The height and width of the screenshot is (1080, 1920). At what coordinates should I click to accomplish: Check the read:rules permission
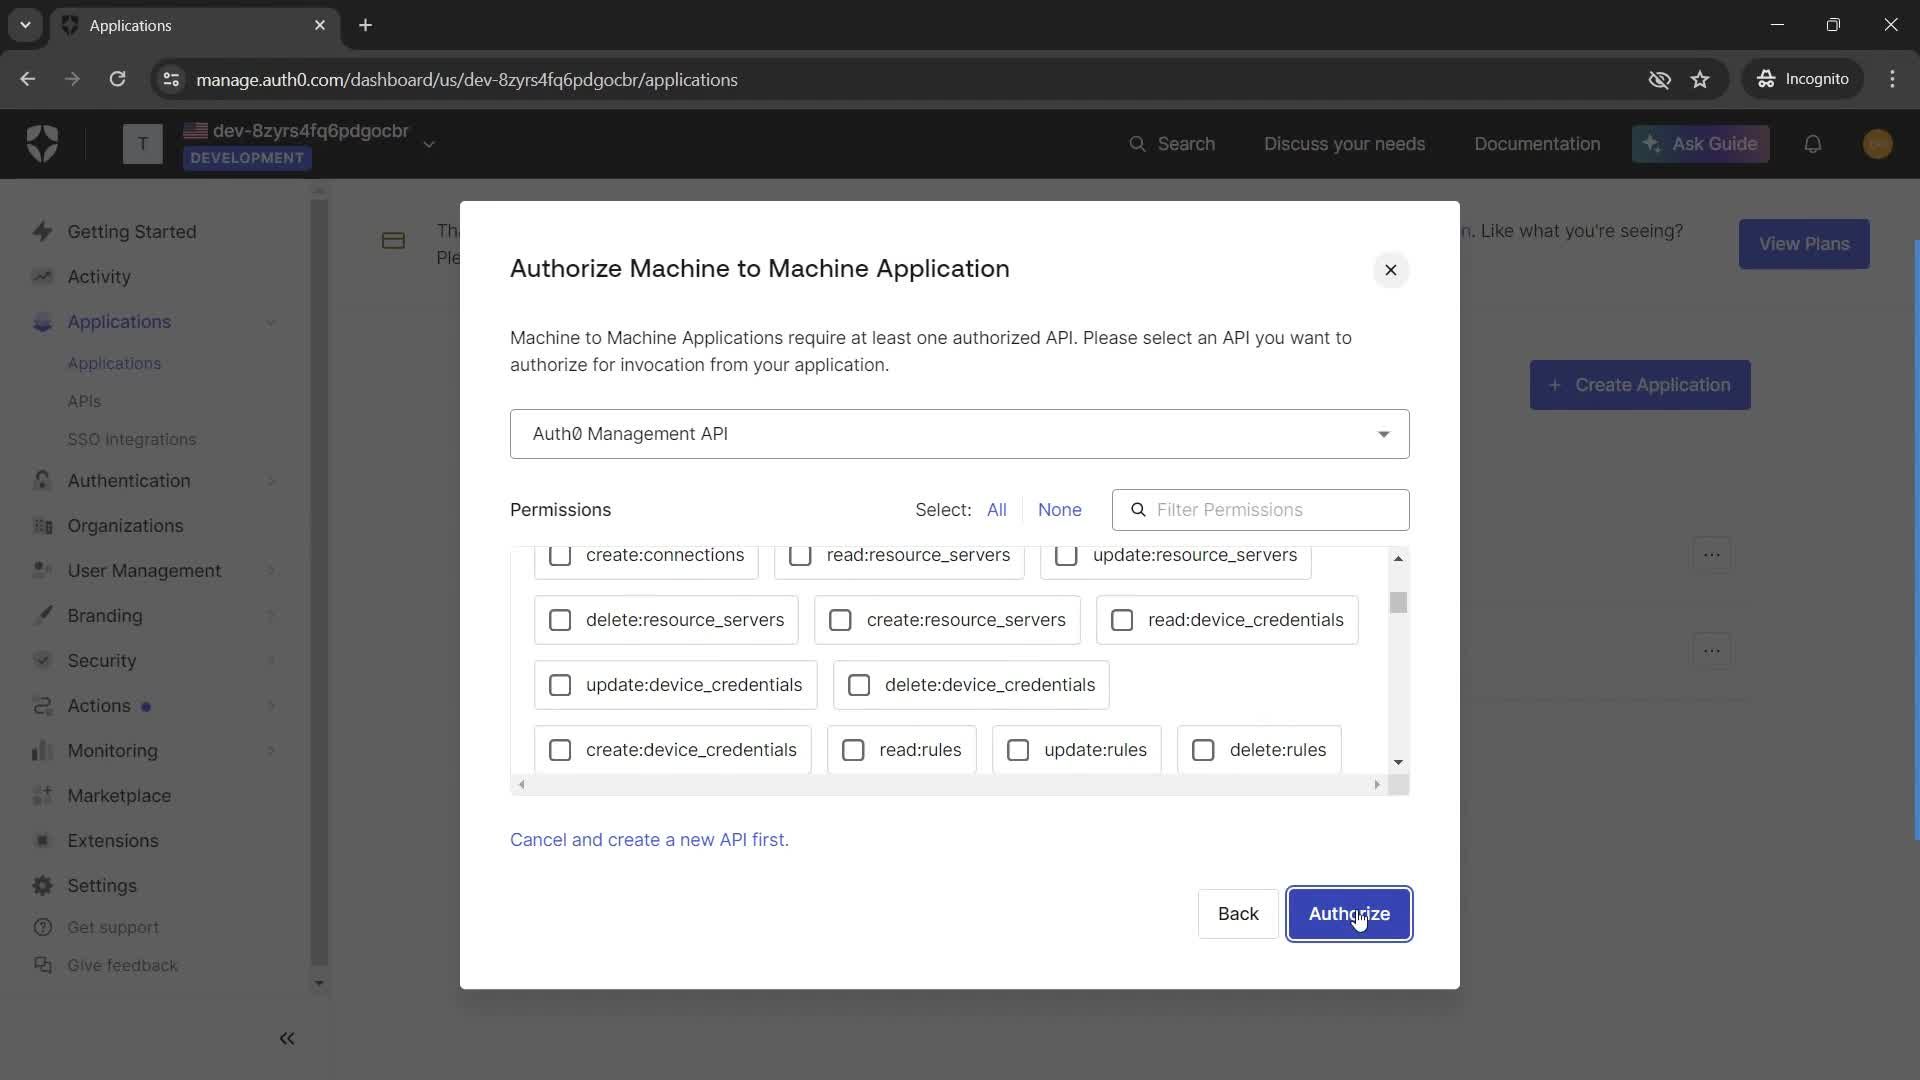853,750
